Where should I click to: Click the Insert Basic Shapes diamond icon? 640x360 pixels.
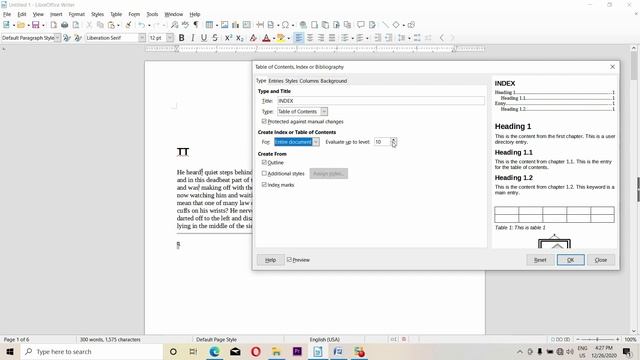(396, 25)
